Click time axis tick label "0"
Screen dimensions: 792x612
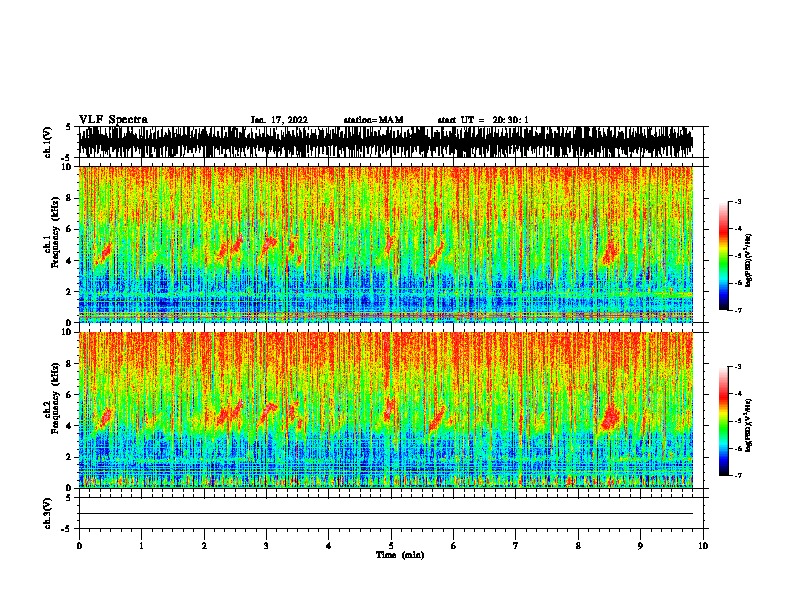pos(79,546)
